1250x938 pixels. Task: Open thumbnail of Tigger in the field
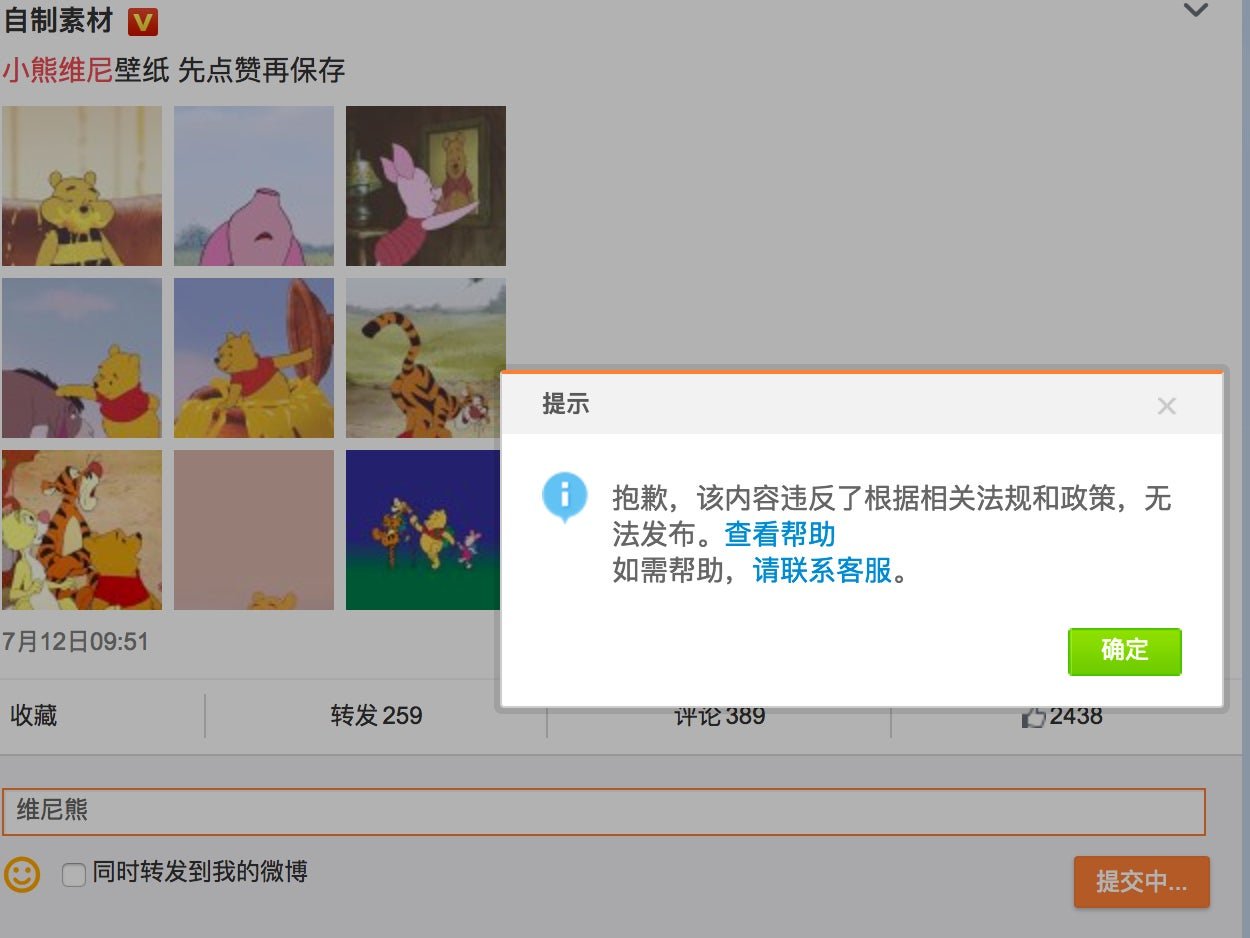pos(426,358)
